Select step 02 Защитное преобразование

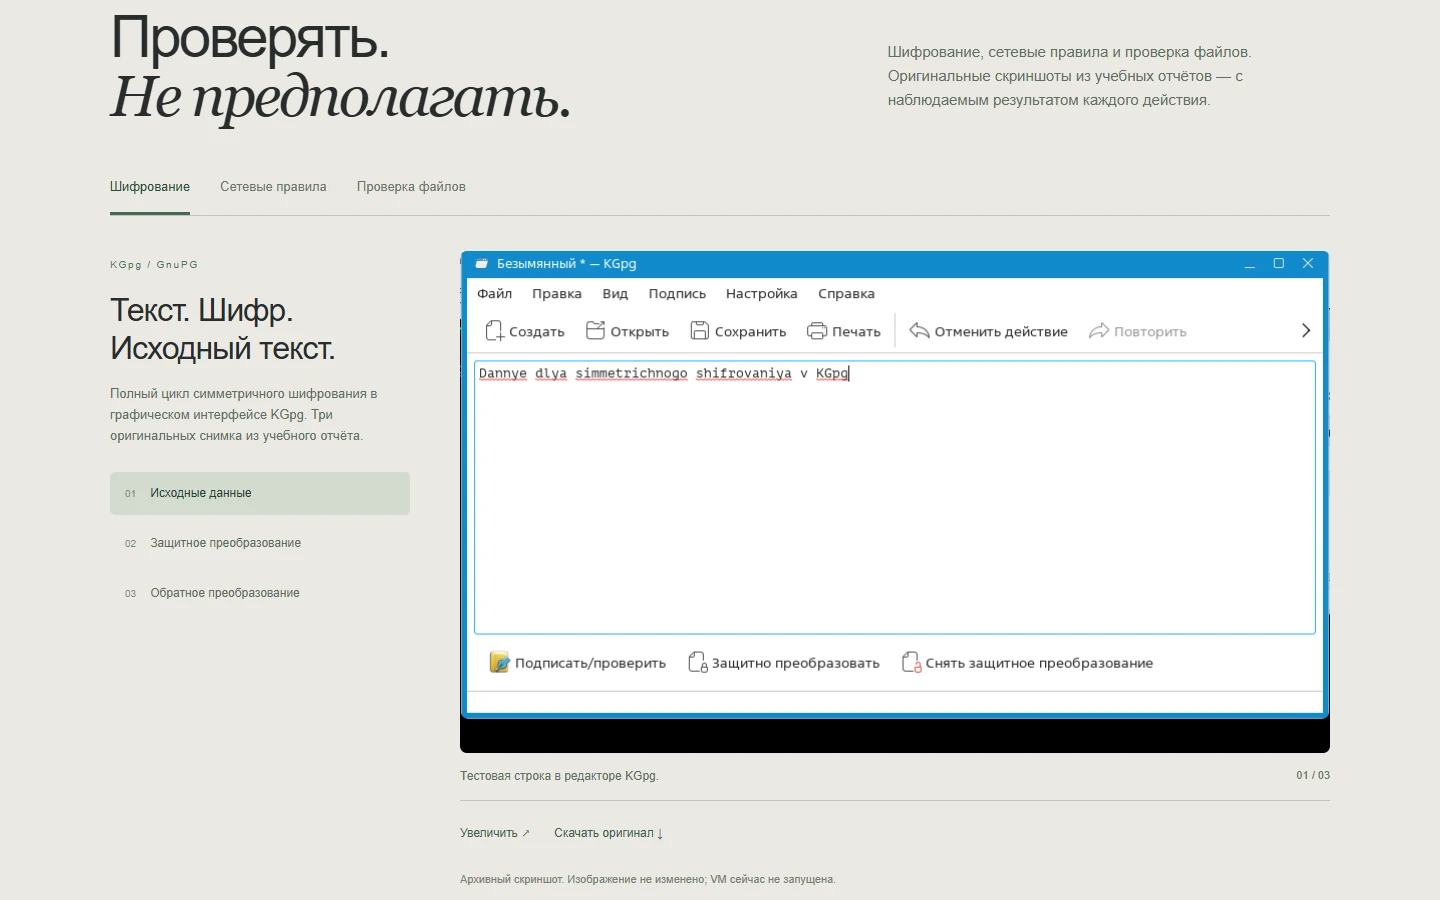pyautogui.click(x=260, y=543)
